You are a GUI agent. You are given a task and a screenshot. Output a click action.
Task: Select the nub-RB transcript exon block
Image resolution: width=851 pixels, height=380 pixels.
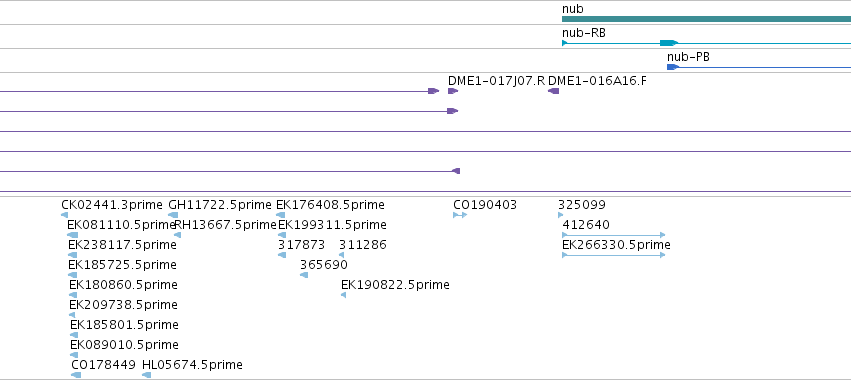point(669,43)
